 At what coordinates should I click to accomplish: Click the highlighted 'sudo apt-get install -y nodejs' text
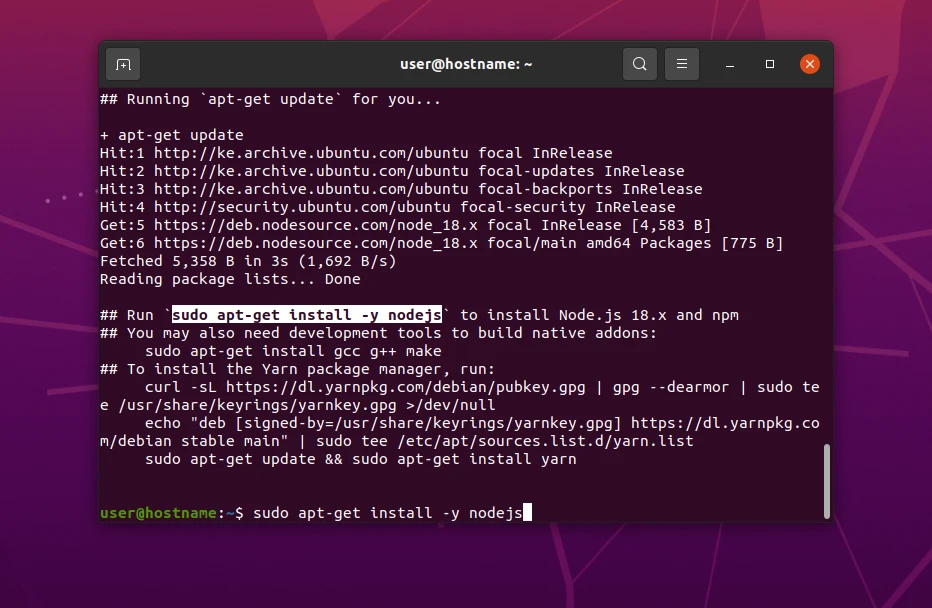click(306, 315)
